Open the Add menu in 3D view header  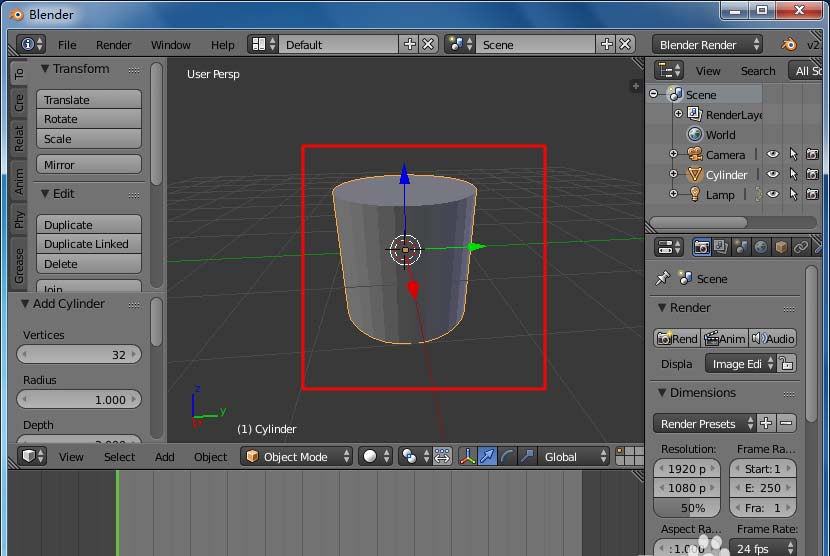(165, 457)
